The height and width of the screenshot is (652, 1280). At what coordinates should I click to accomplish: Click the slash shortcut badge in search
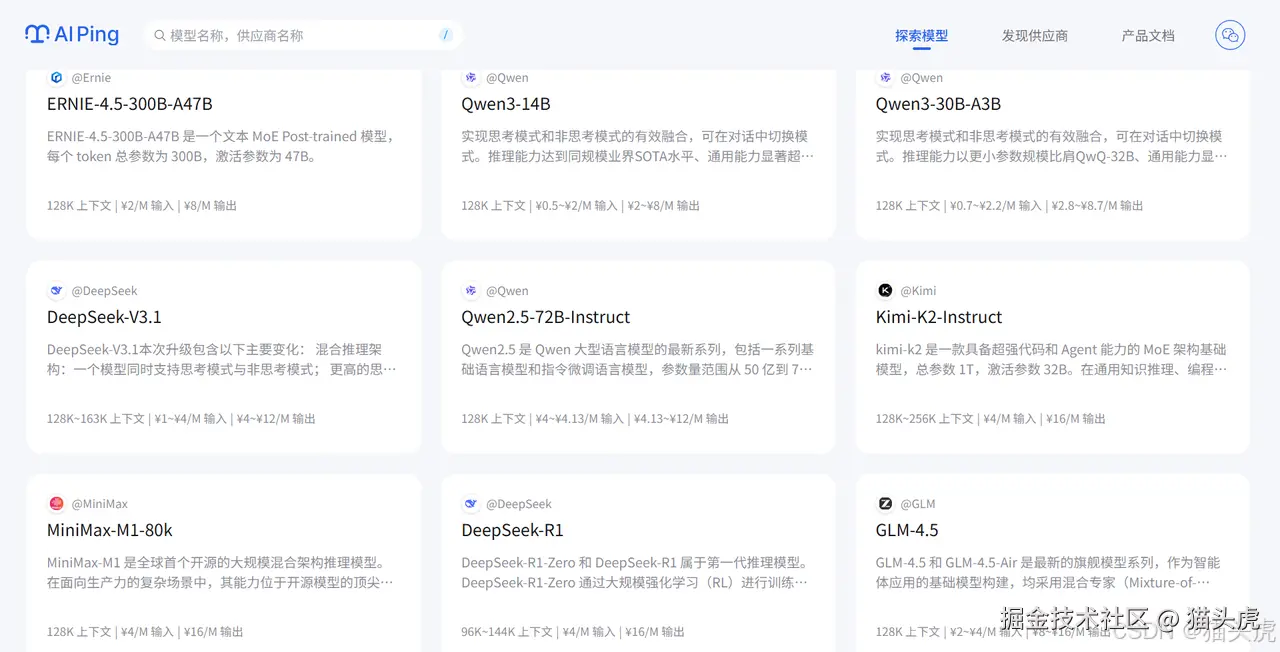pyautogui.click(x=445, y=35)
